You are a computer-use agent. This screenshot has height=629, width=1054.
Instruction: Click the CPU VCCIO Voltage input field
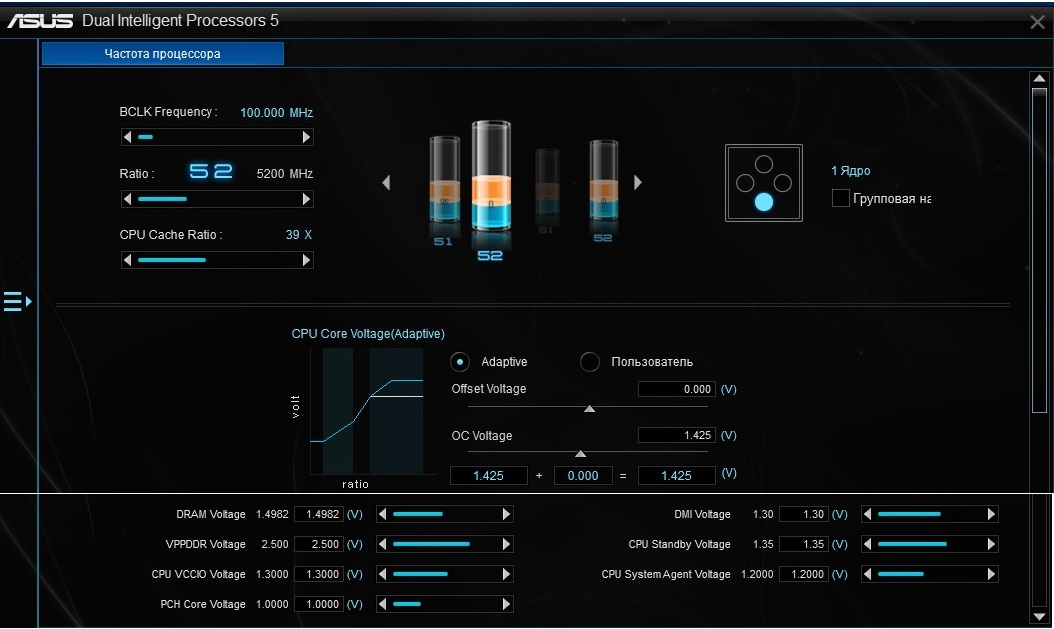(319, 574)
